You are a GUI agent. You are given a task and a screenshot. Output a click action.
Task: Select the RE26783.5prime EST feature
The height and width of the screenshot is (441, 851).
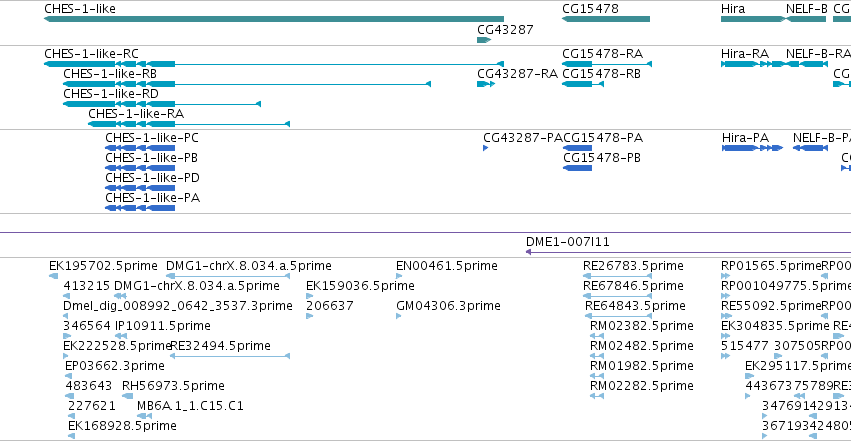click(x=617, y=276)
